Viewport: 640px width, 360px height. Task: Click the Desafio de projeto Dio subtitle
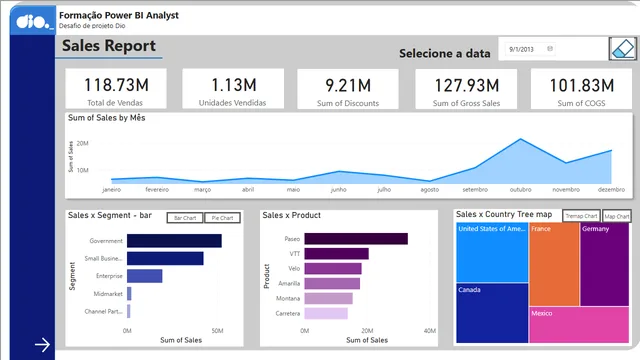point(92,26)
